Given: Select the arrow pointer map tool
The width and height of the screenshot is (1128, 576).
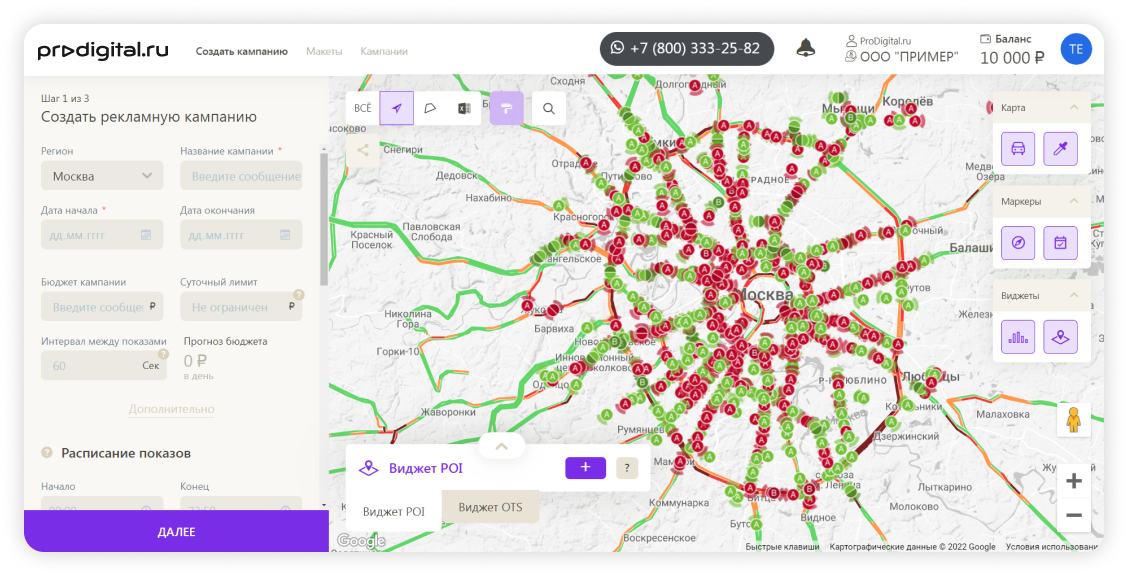Looking at the screenshot, I should point(396,108).
